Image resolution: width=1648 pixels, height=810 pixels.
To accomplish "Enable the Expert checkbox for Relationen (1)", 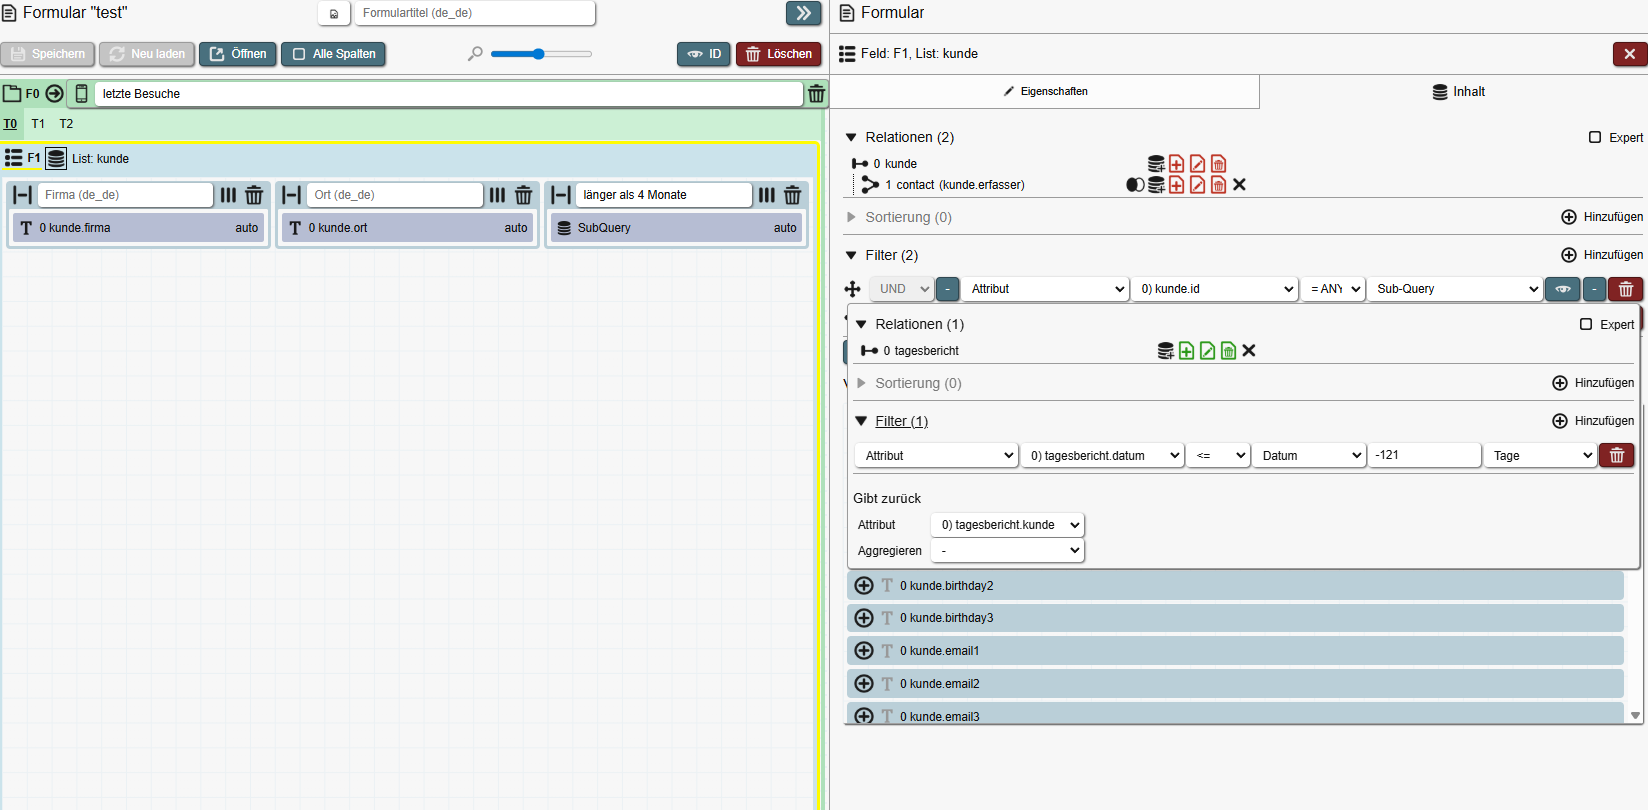I will coord(1586,324).
